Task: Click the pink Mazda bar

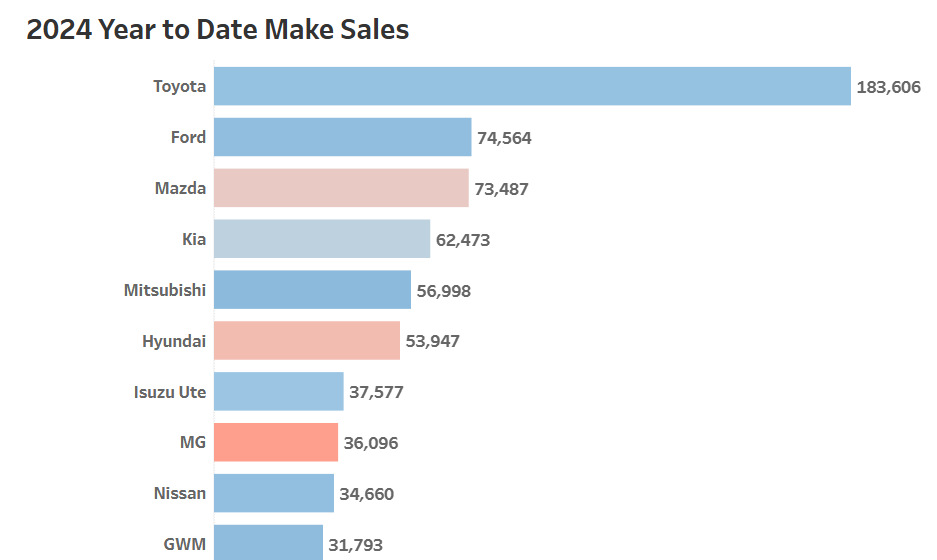Action: [341, 188]
